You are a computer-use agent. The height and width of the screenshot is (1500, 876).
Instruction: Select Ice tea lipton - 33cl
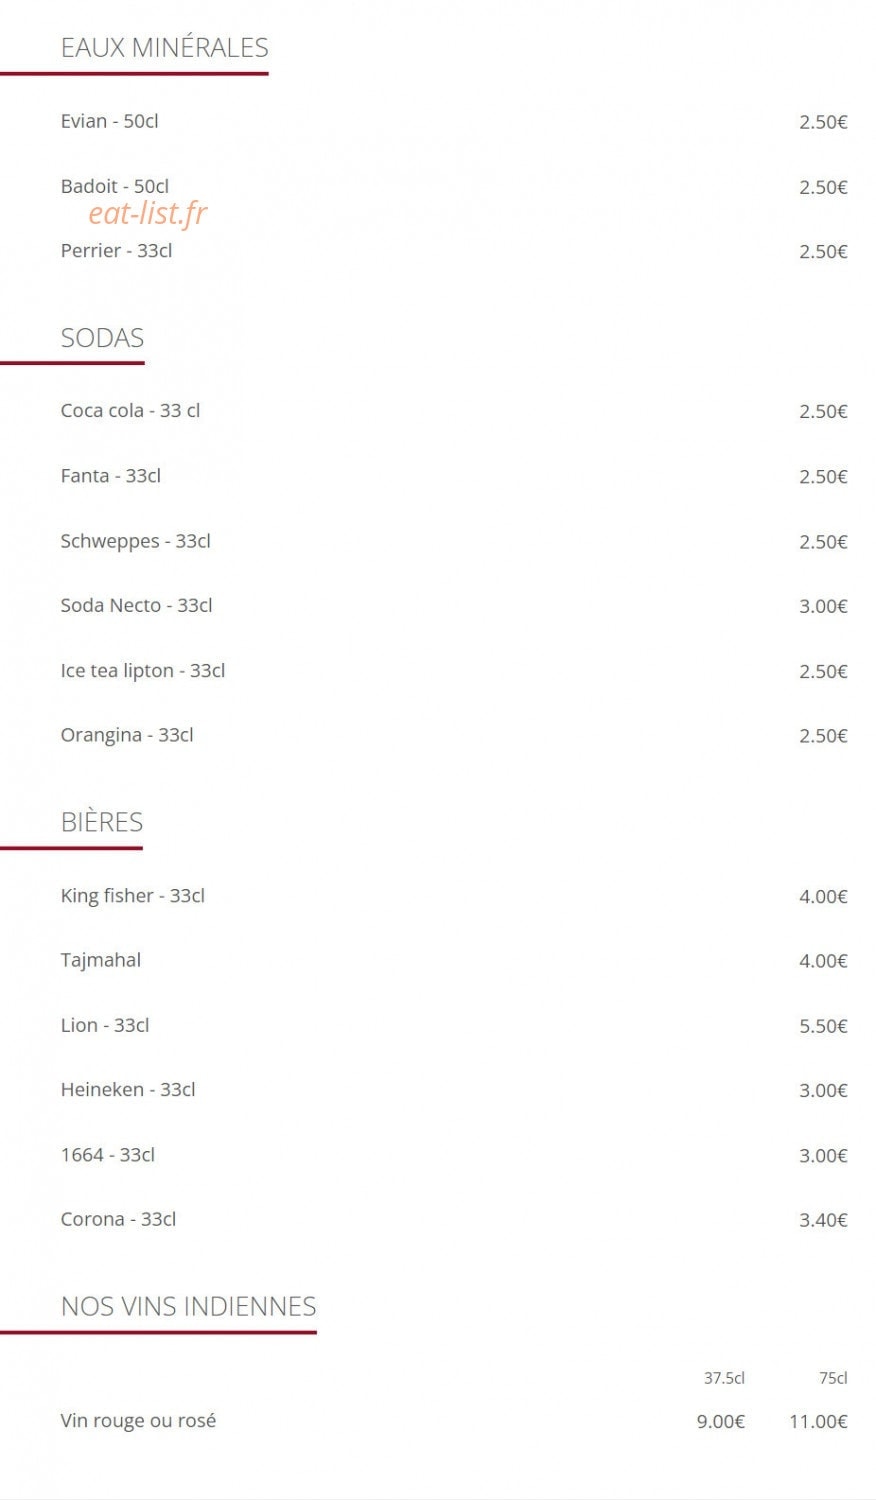click(x=143, y=670)
